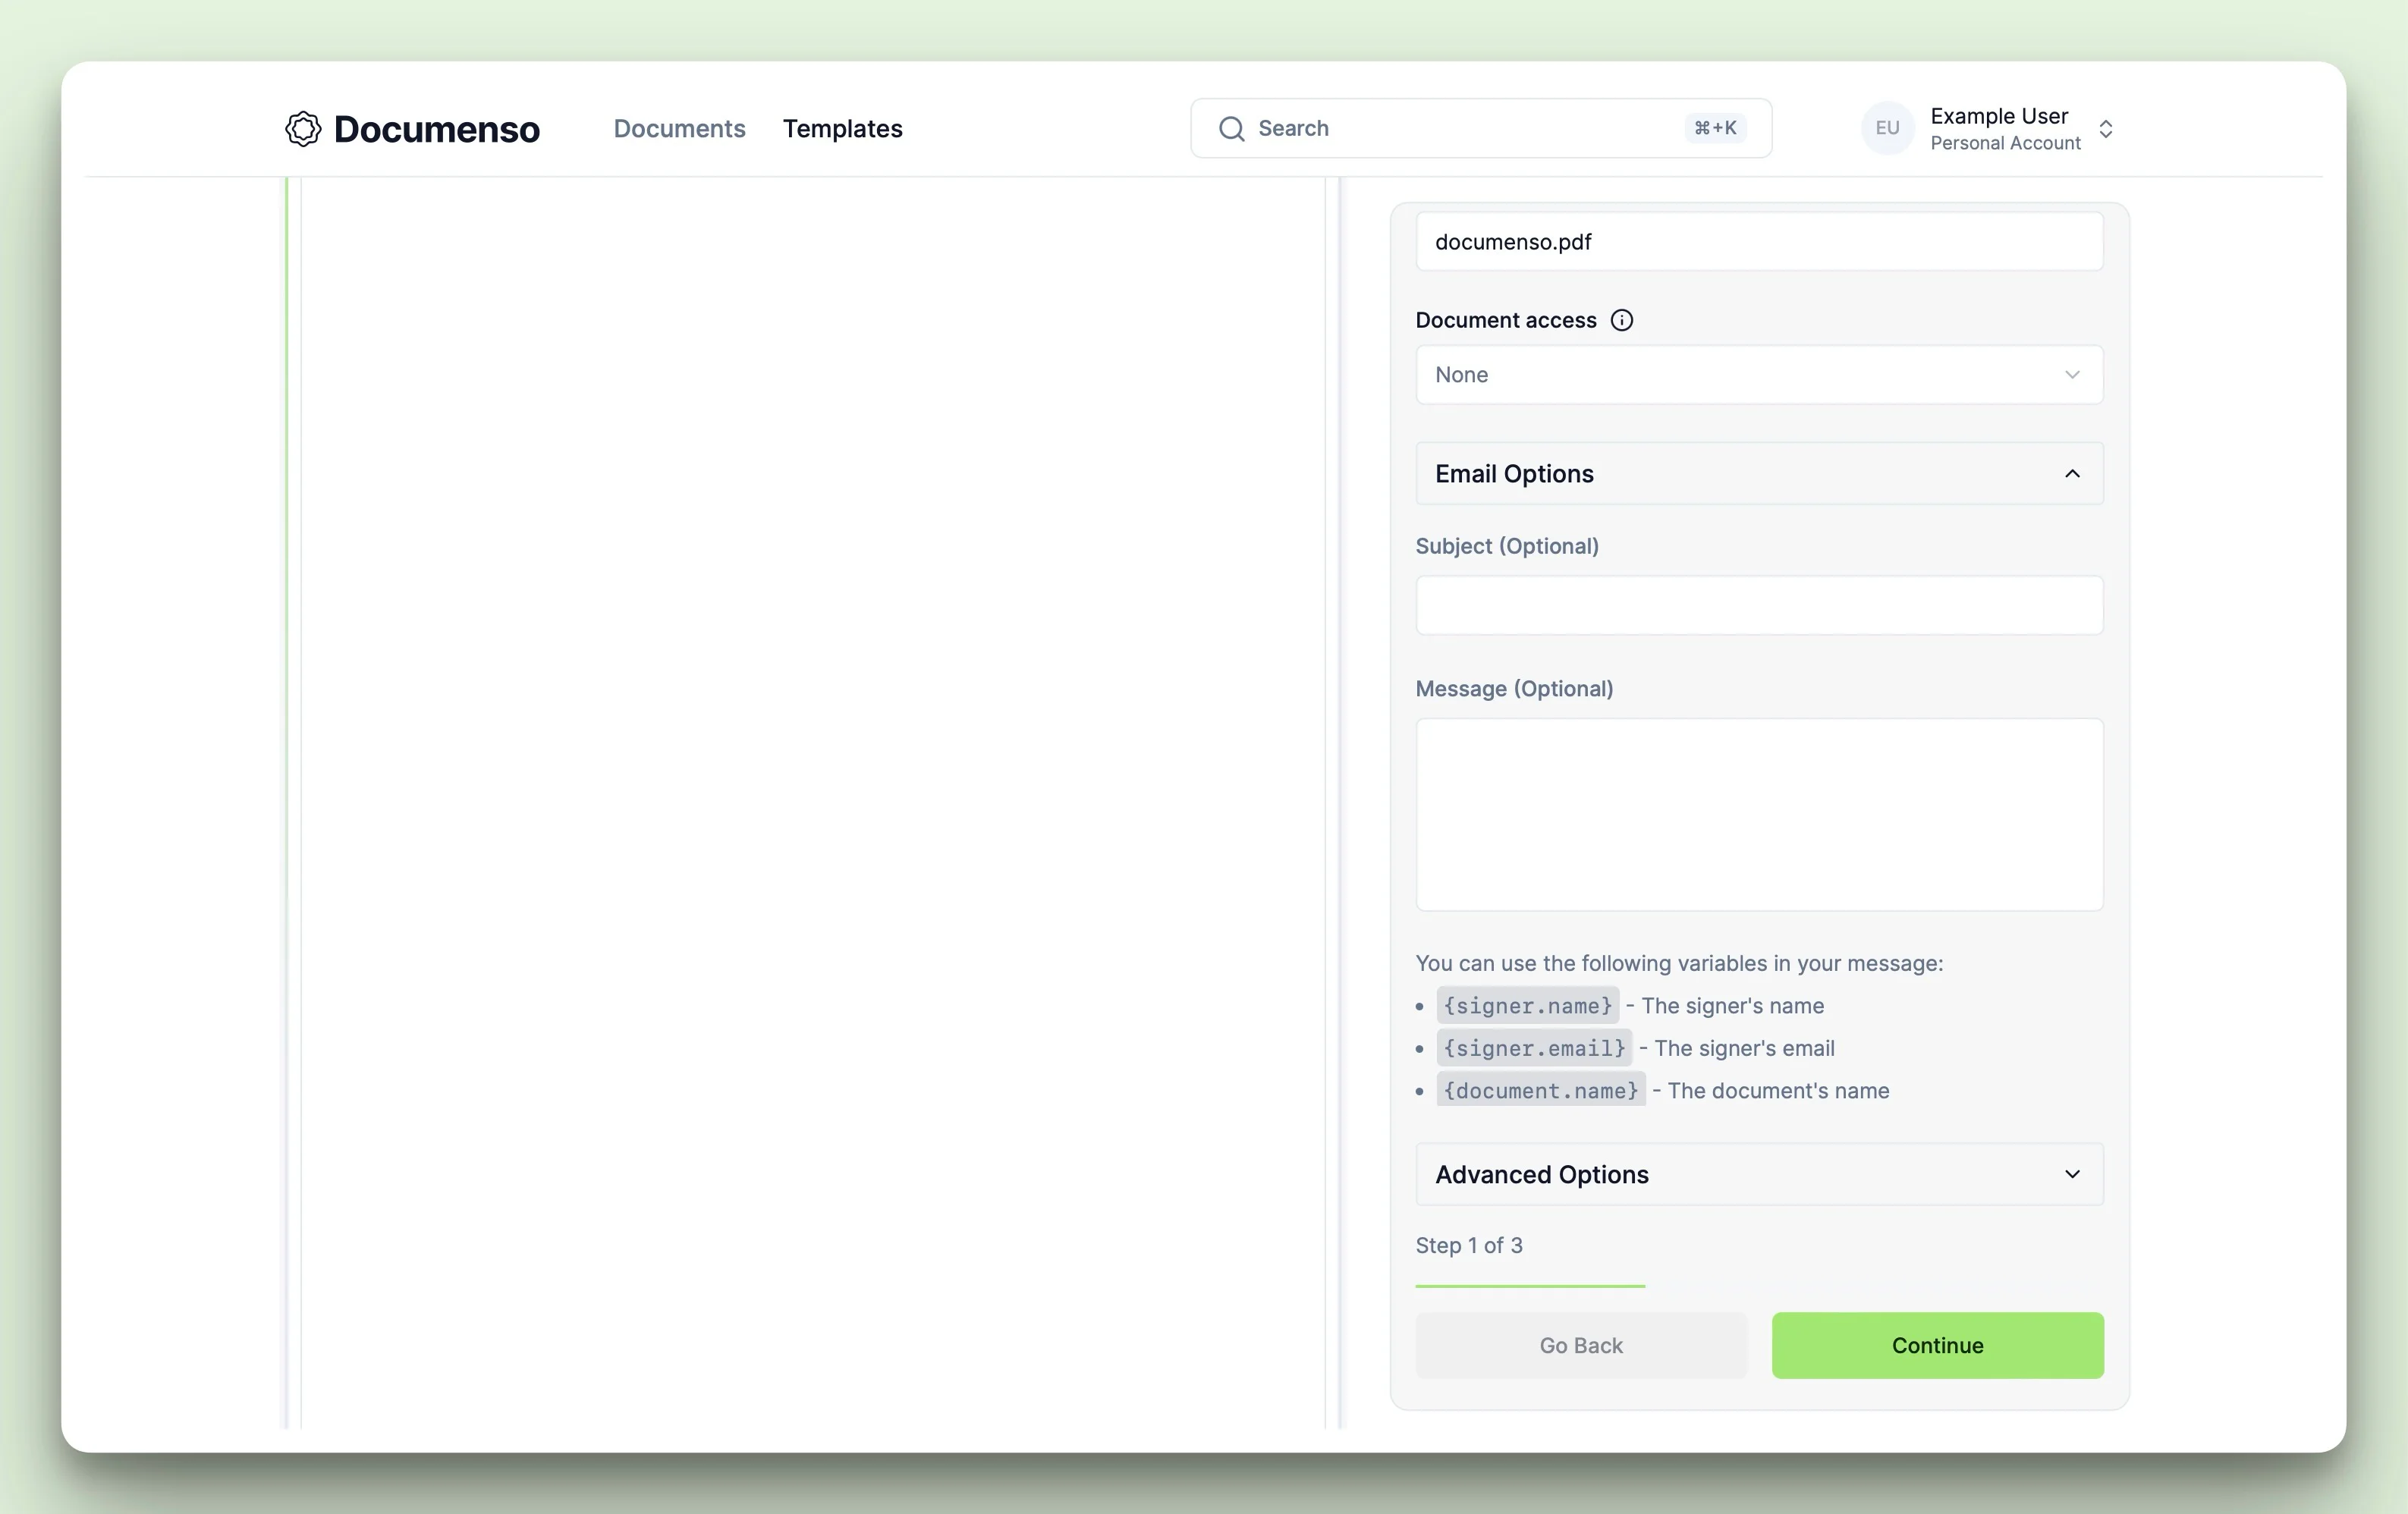The image size is (2408, 1514).
Task: Open the Document access None dropdown
Action: coord(1758,375)
